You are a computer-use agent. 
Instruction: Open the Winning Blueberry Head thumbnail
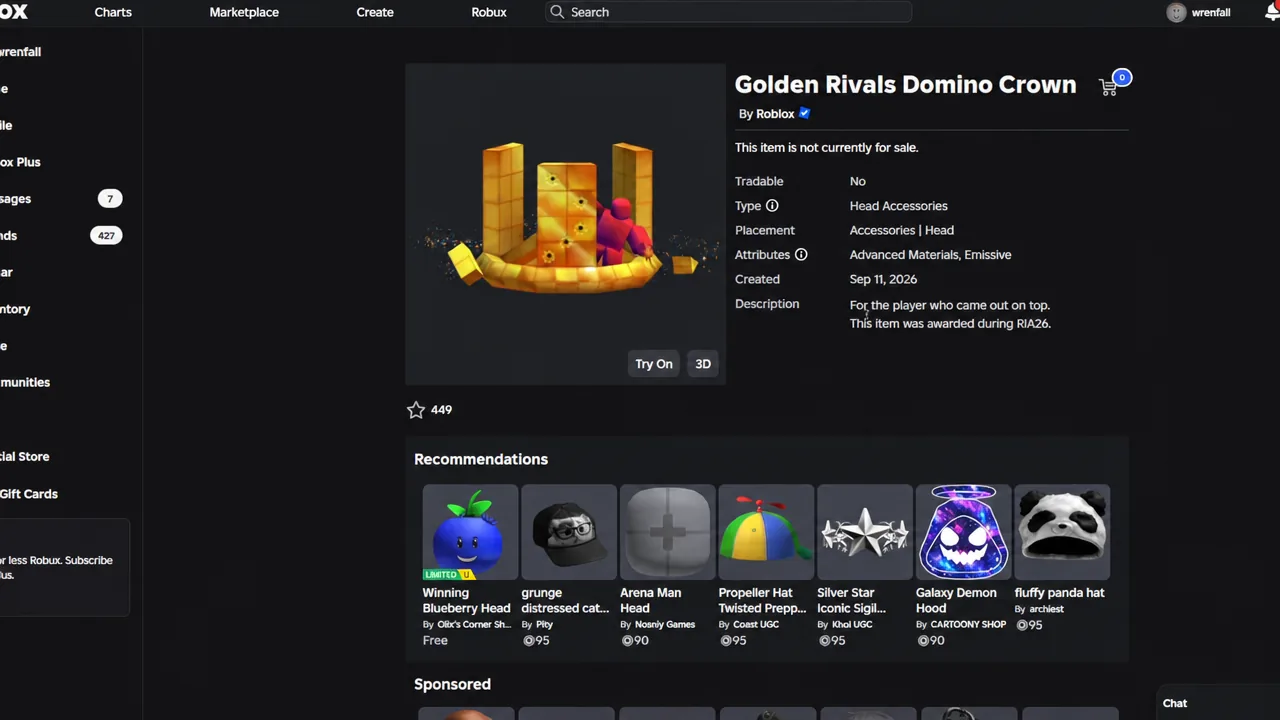click(470, 532)
